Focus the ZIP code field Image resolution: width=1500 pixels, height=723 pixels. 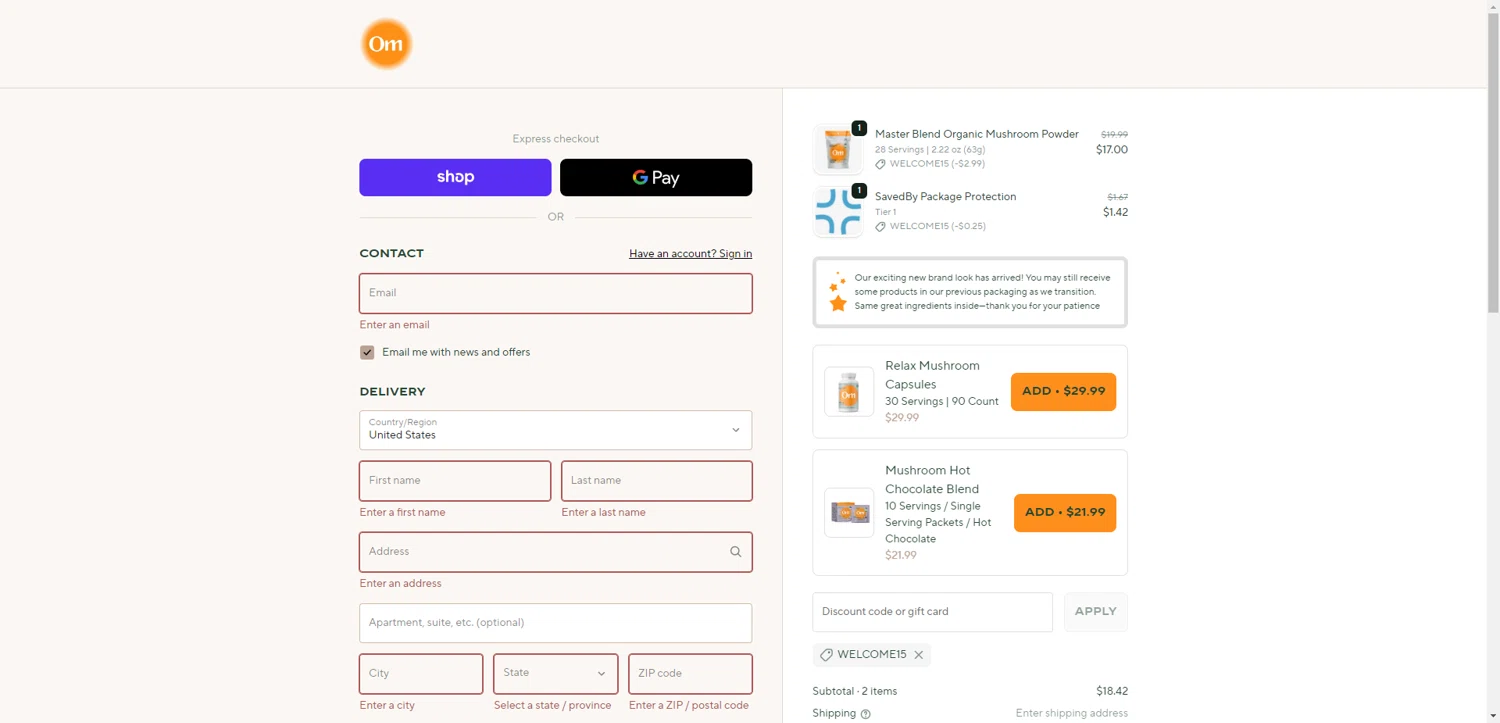(x=690, y=674)
